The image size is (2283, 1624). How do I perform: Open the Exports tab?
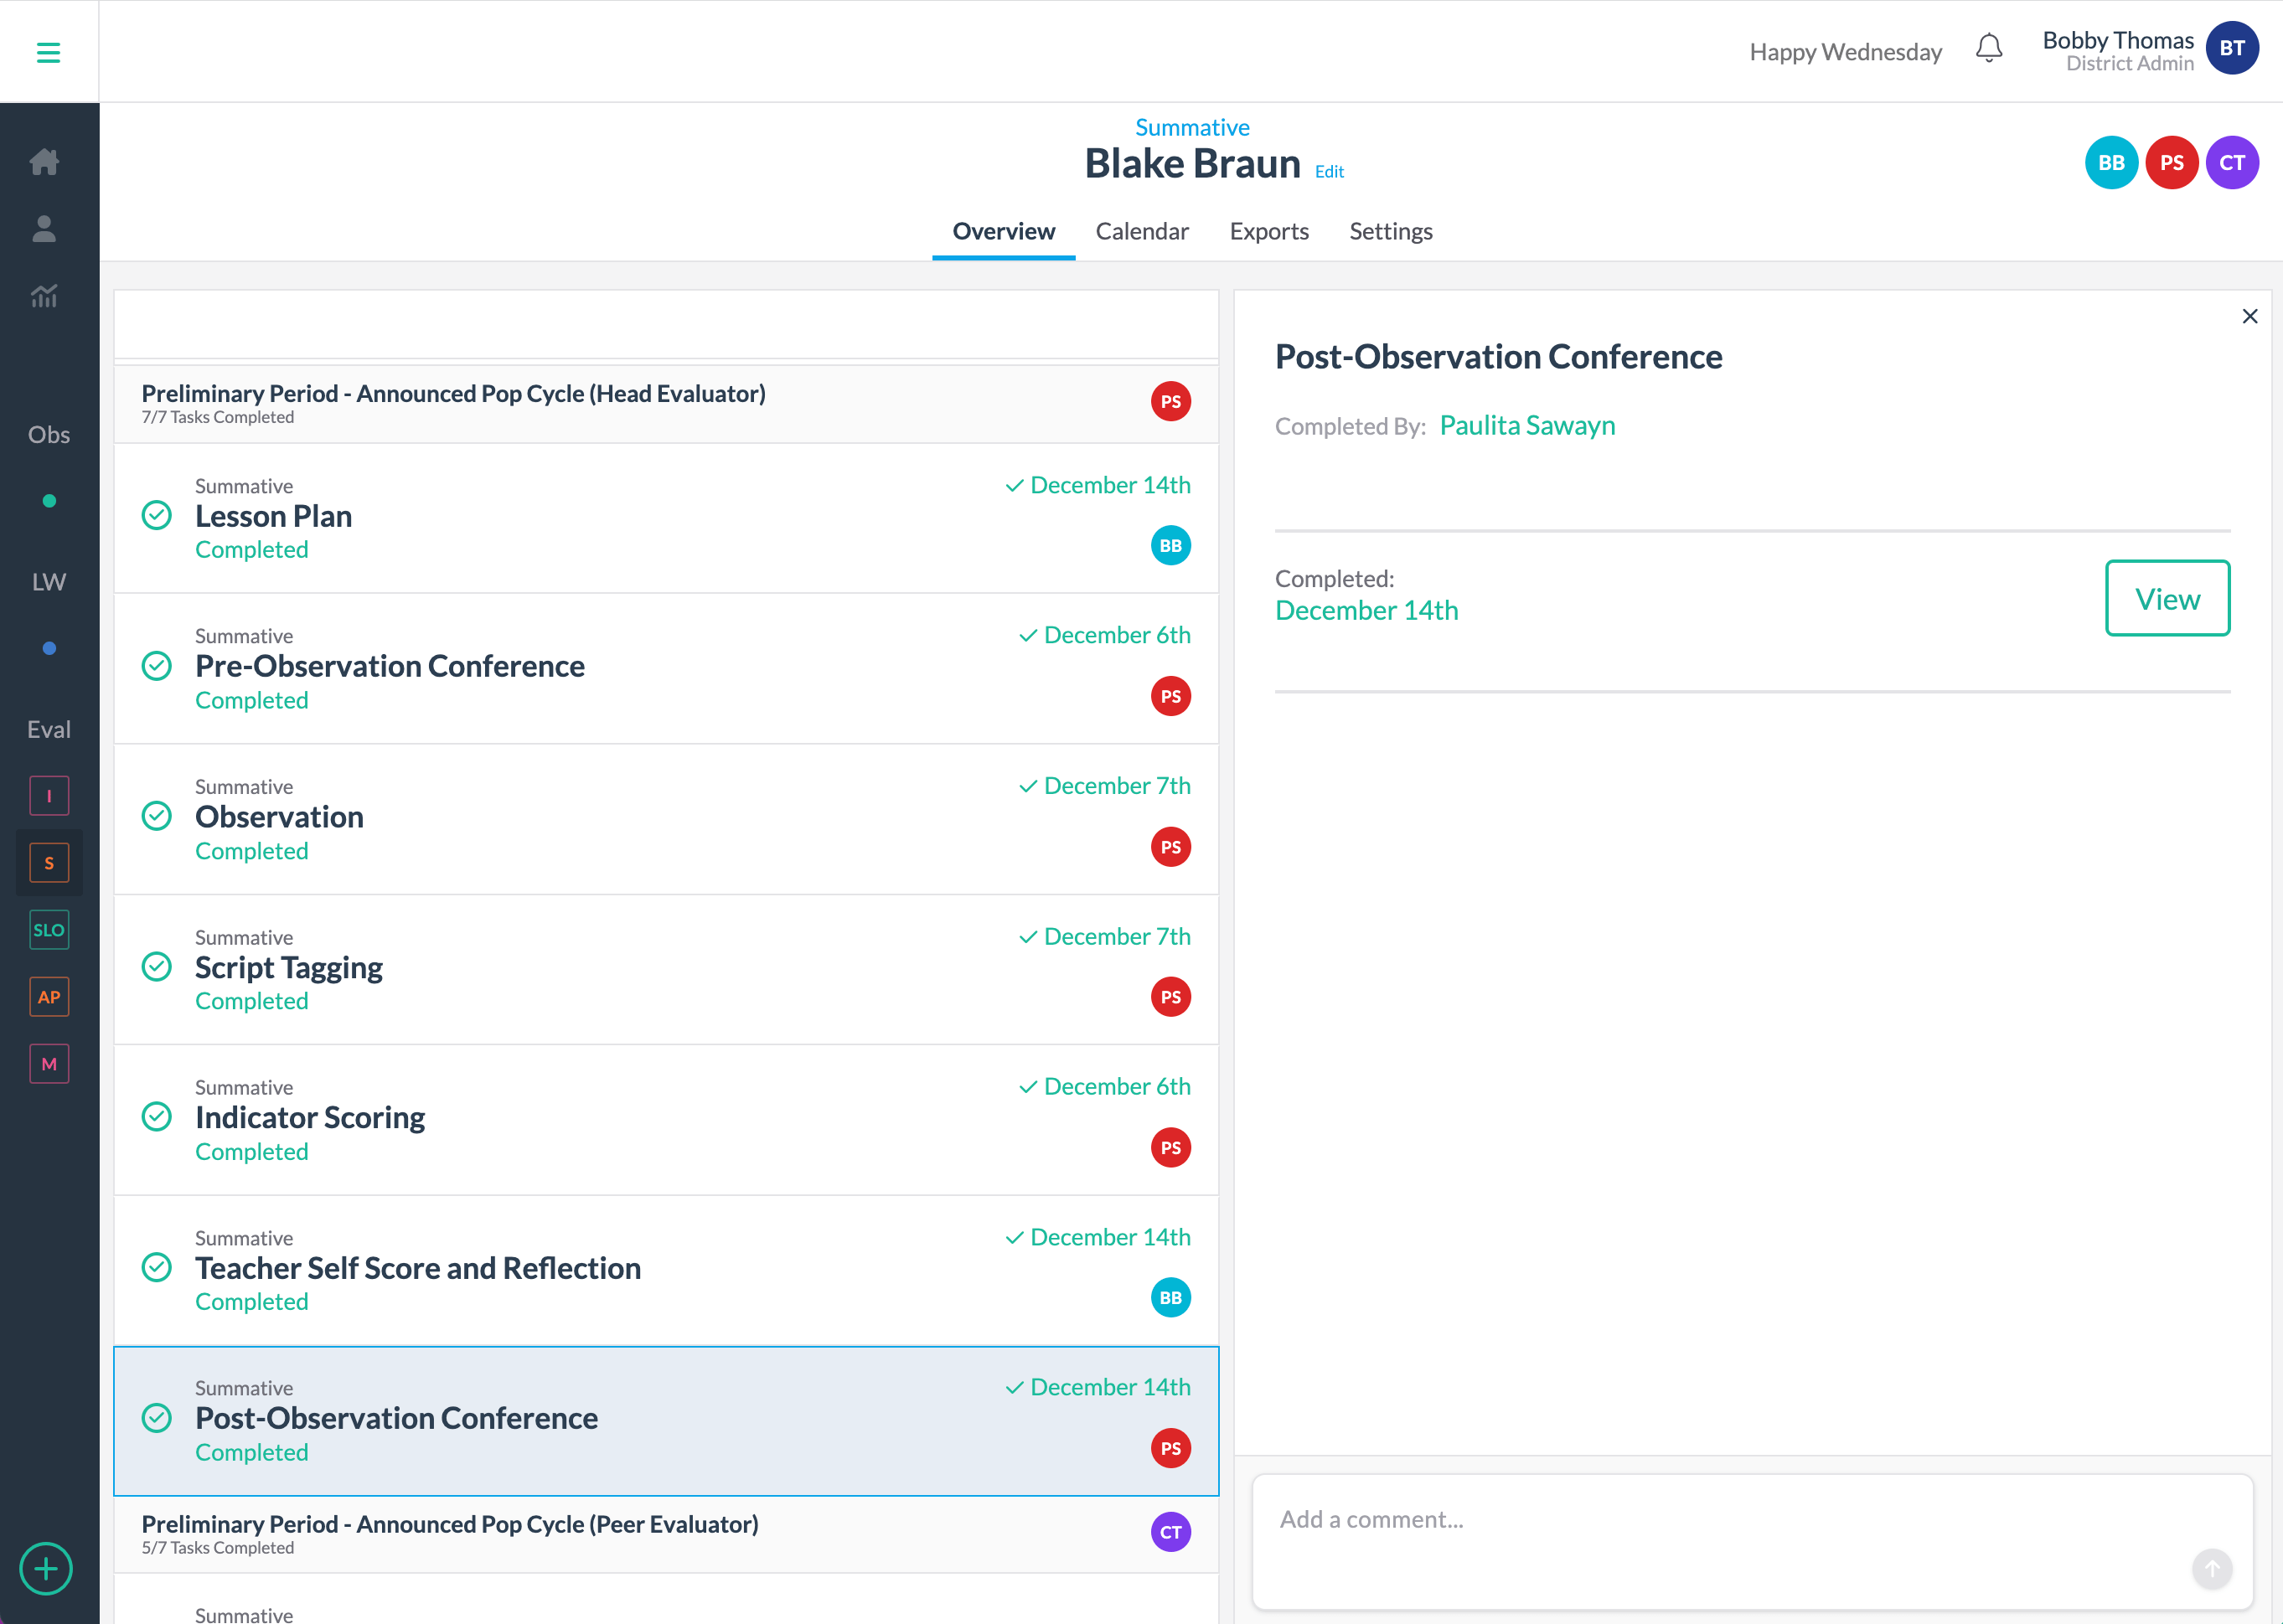pos(1269,231)
